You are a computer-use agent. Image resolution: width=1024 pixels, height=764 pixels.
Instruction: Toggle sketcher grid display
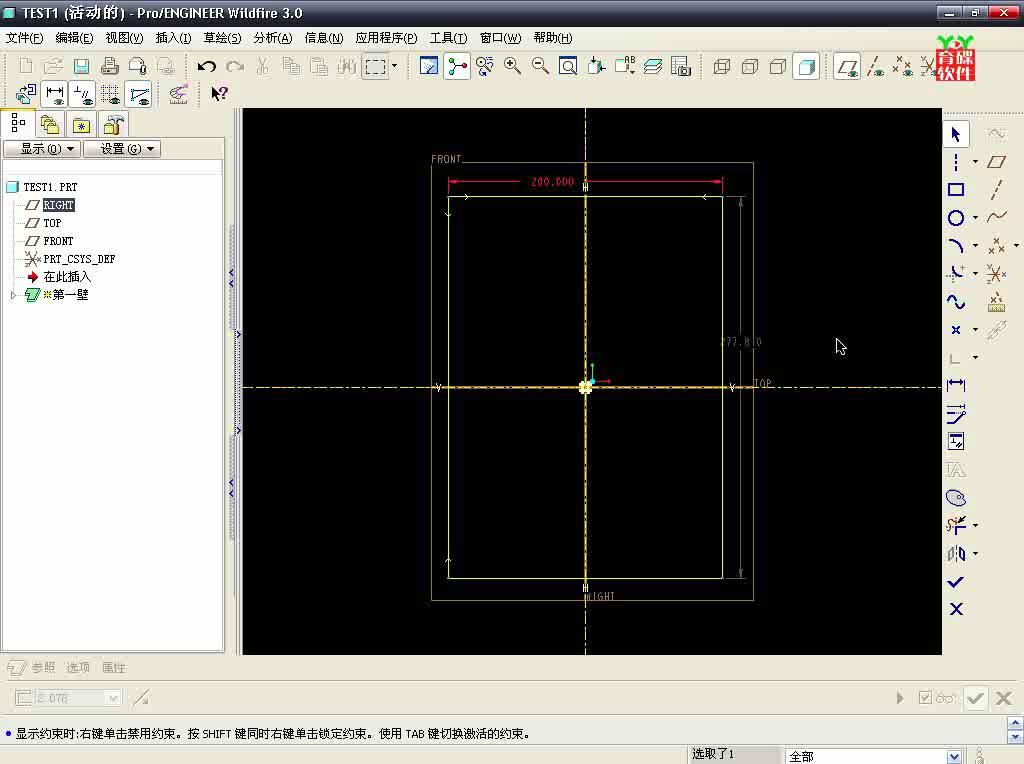coord(110,94)
